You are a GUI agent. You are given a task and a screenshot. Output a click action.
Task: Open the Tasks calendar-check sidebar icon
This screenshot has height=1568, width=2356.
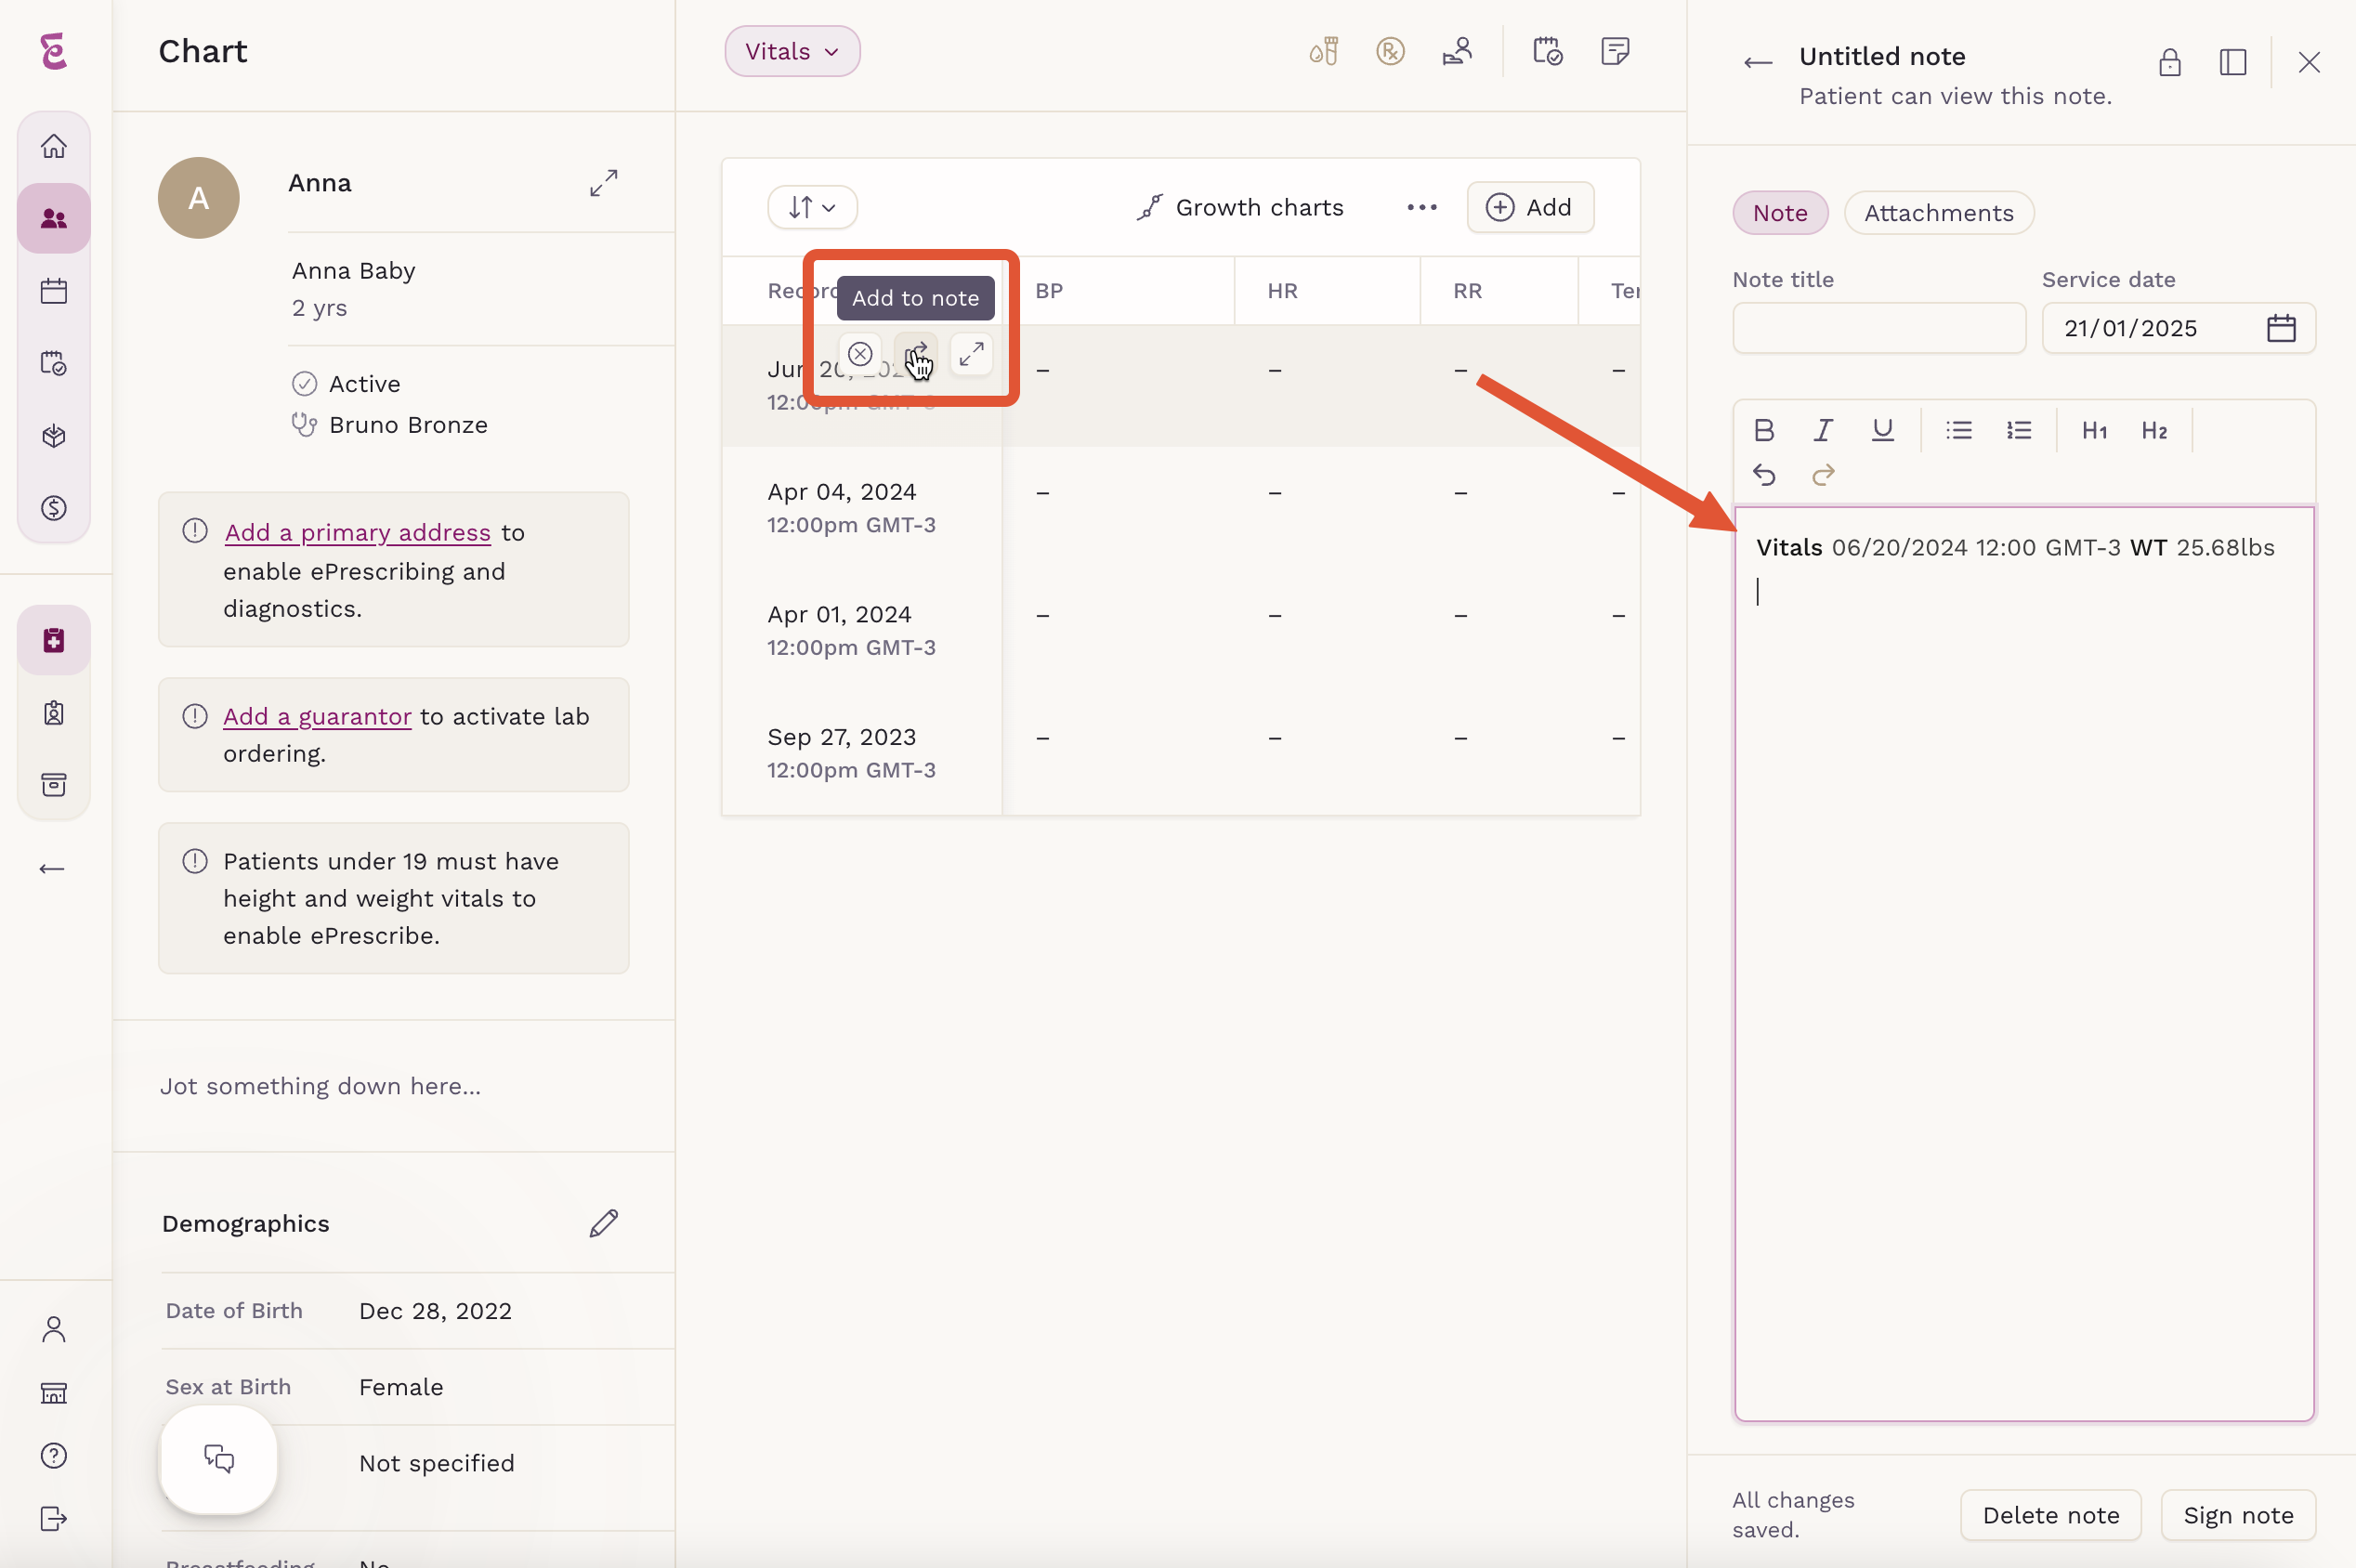click(x=54, y=363)
